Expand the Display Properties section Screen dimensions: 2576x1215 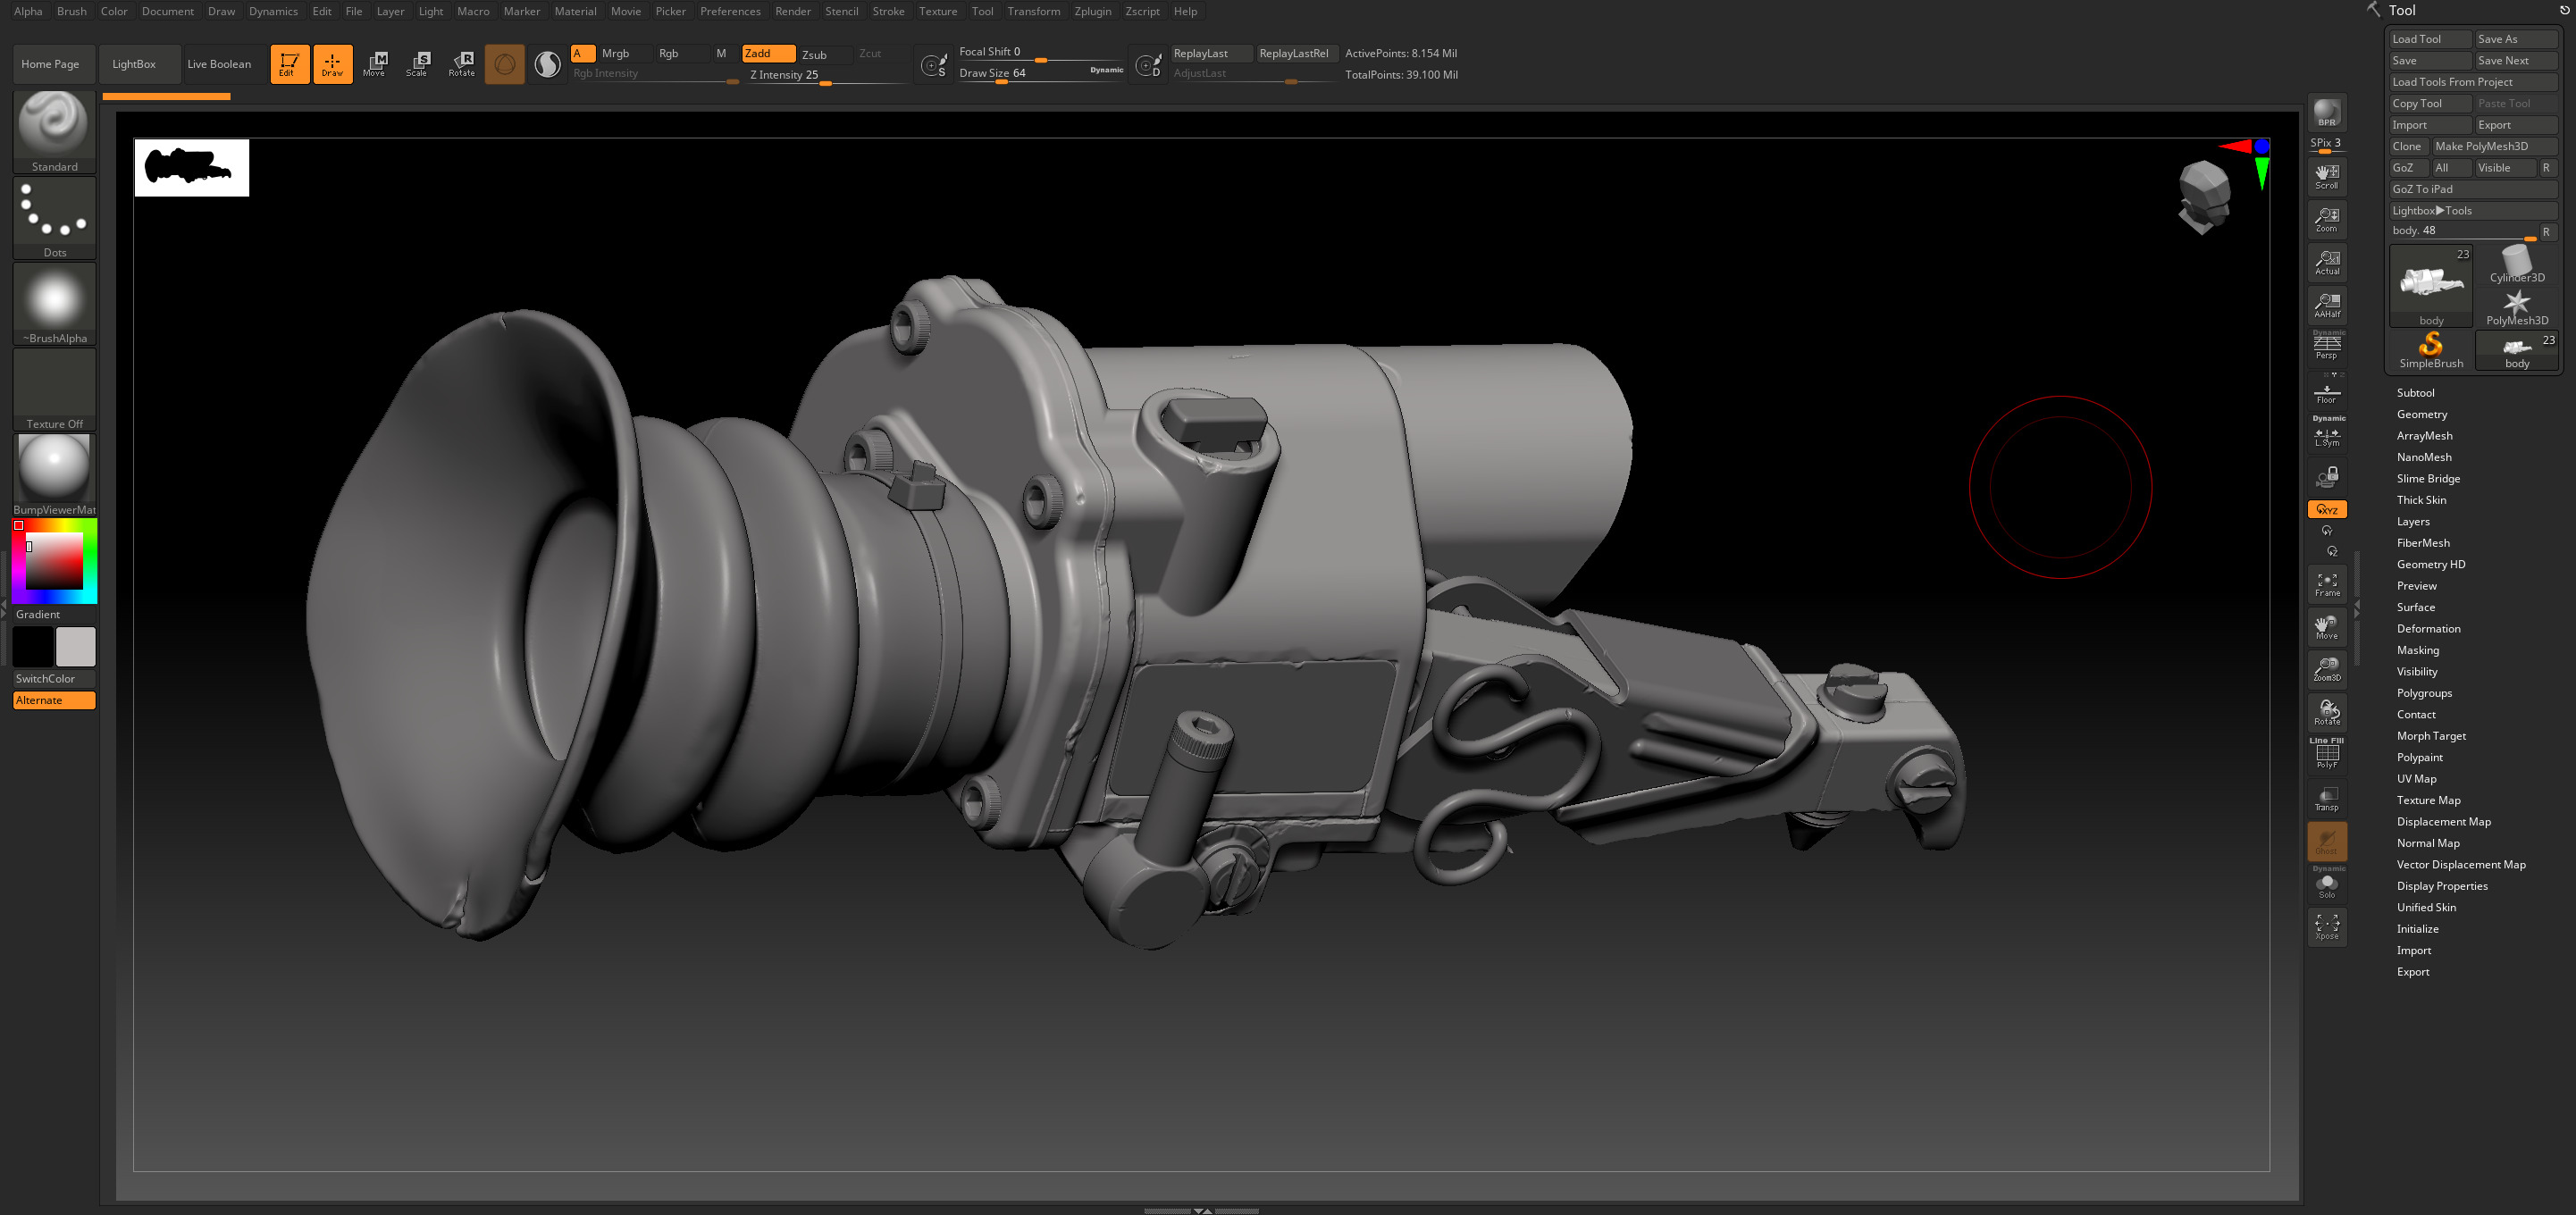[2441, 886]
